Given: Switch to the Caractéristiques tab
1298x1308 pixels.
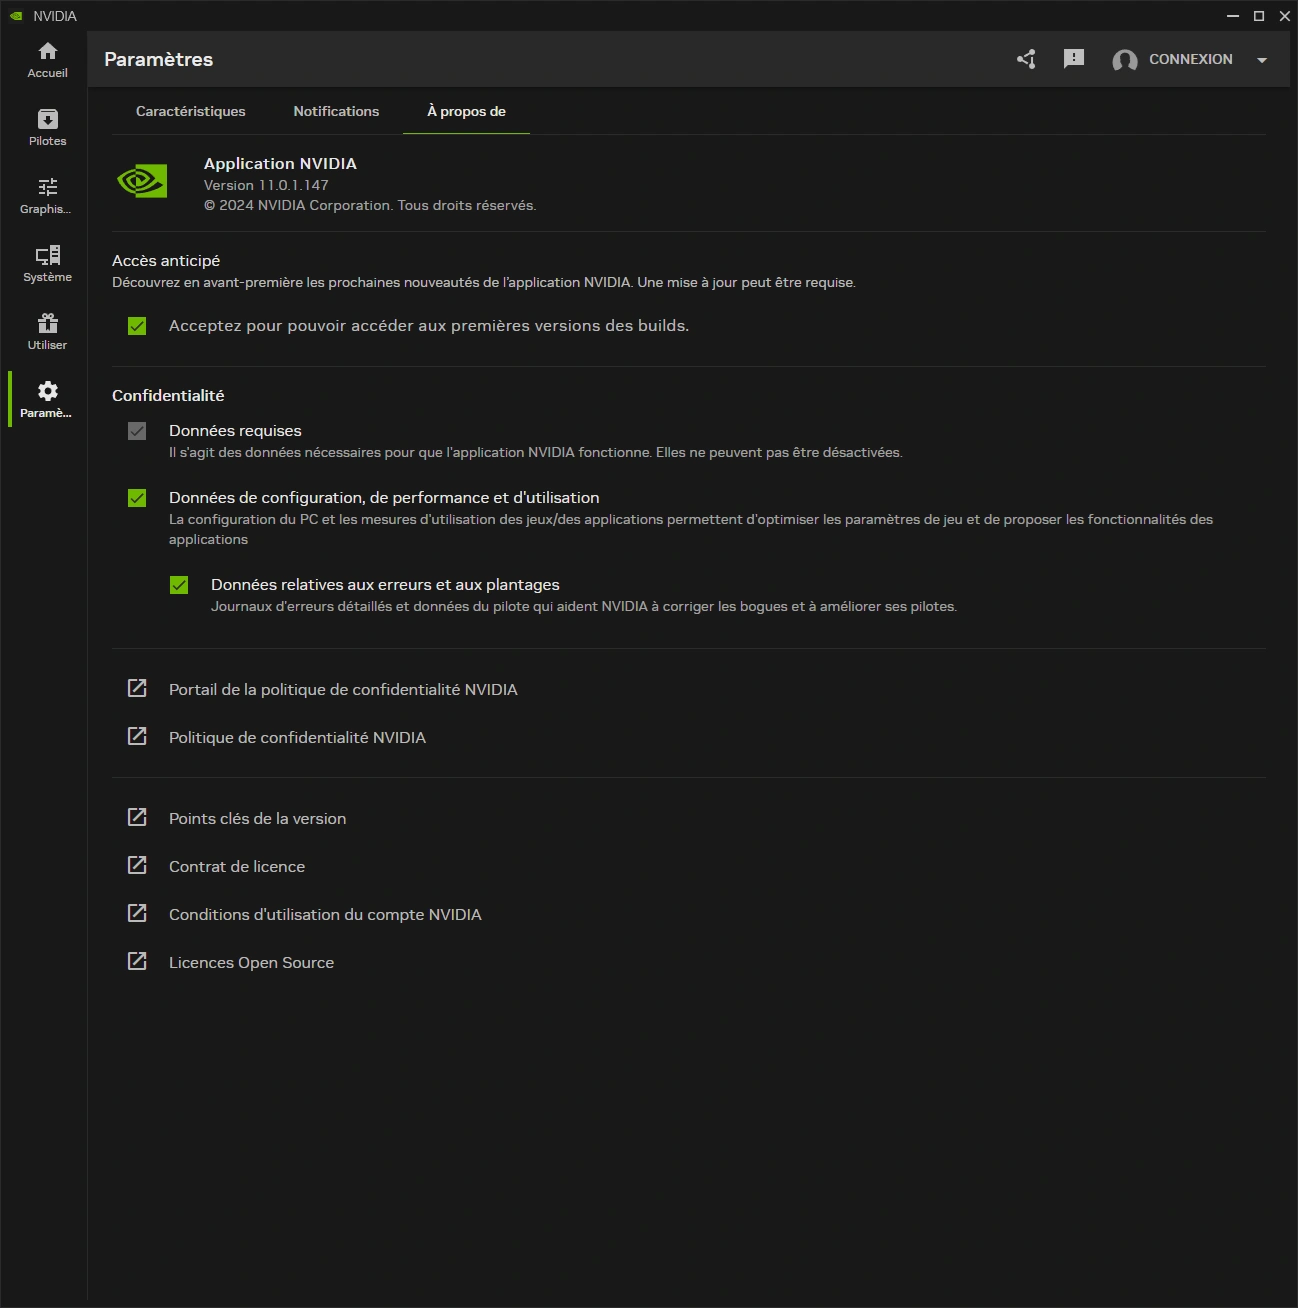Looking at the screenshot, I should tap(191, 111).
